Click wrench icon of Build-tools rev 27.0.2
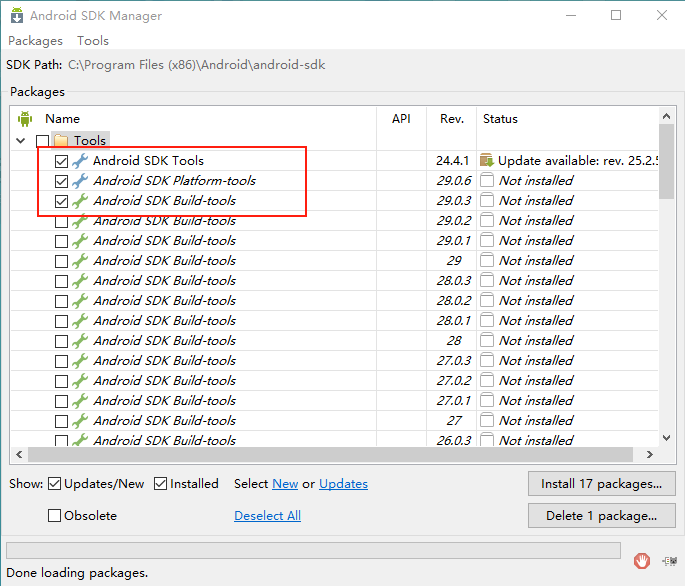This screenshot has height=586, width=685. (x=80, y=381)
